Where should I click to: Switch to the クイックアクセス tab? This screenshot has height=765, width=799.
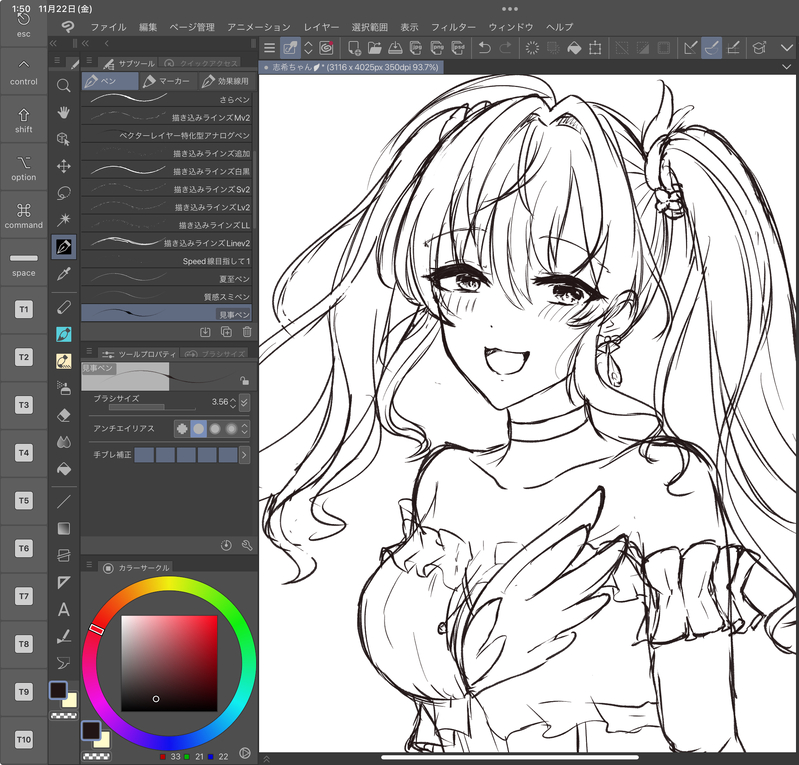(202, 63)
